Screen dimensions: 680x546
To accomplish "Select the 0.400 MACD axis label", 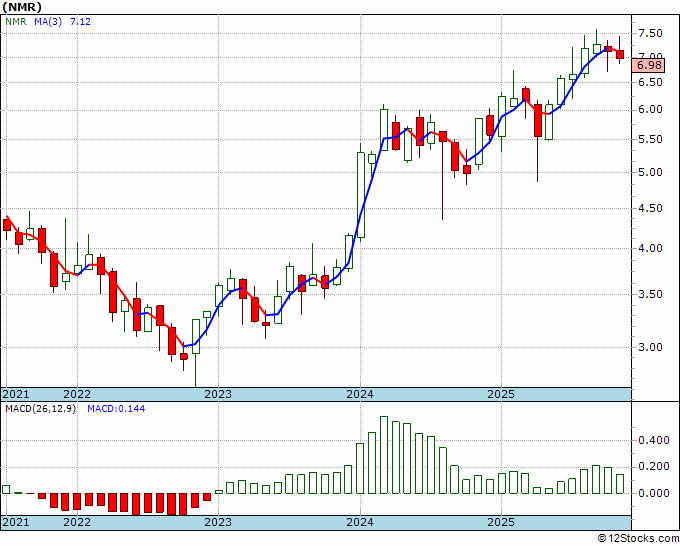I will pos(654,441).
